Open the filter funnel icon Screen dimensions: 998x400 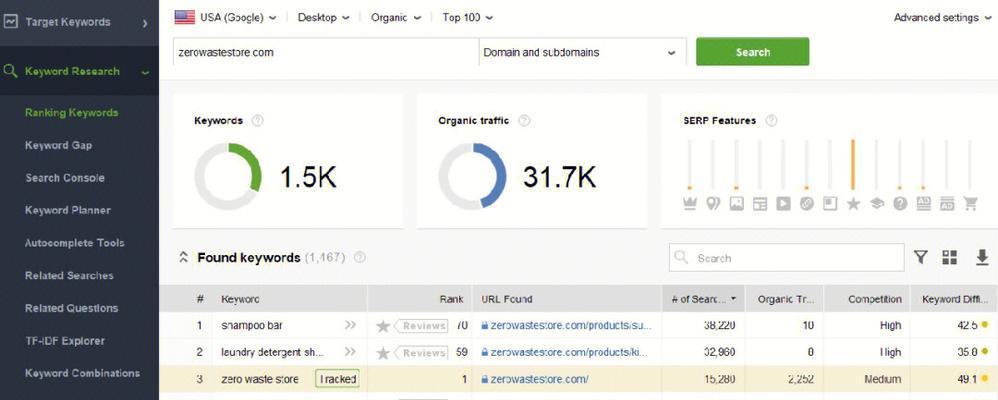click(920, 257)
